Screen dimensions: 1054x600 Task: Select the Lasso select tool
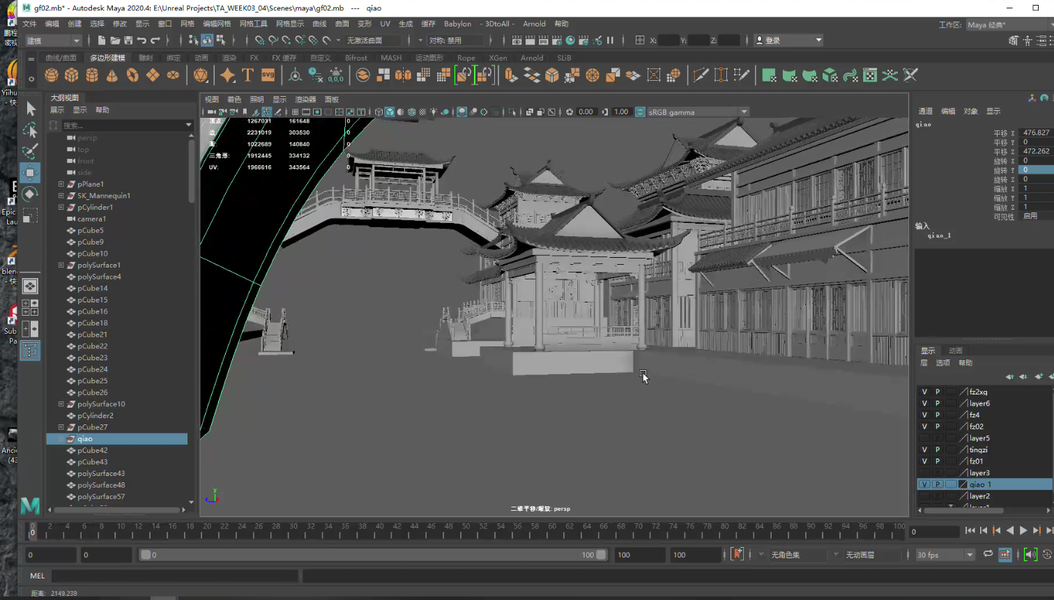[30, 130]
